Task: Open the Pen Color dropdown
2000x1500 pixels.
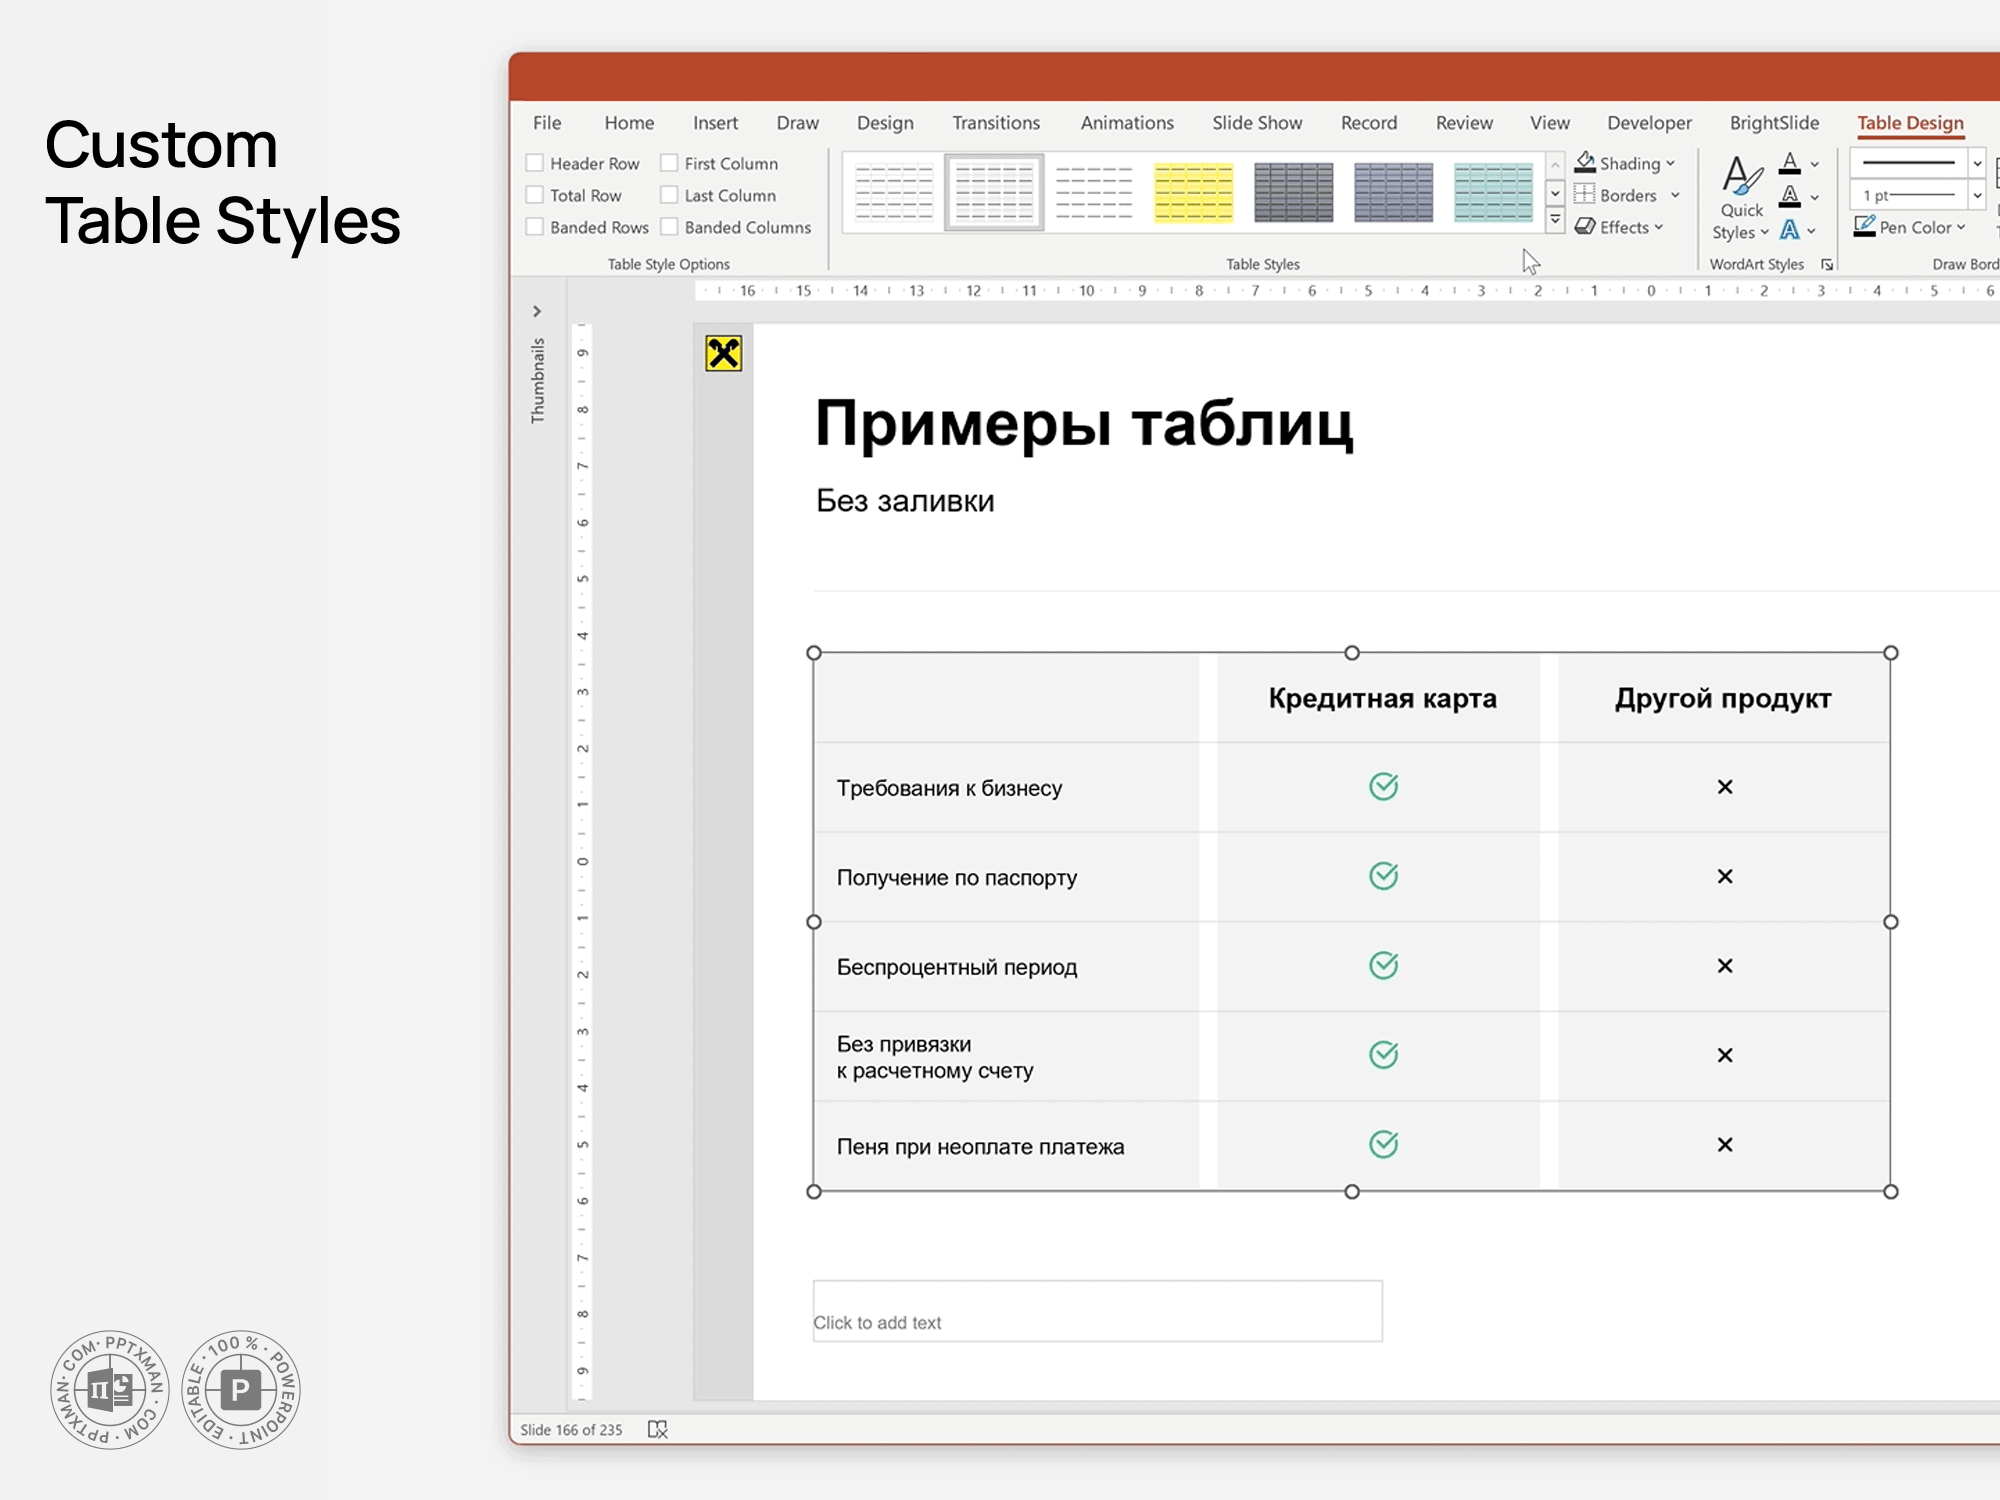Action: (1912, 227)
